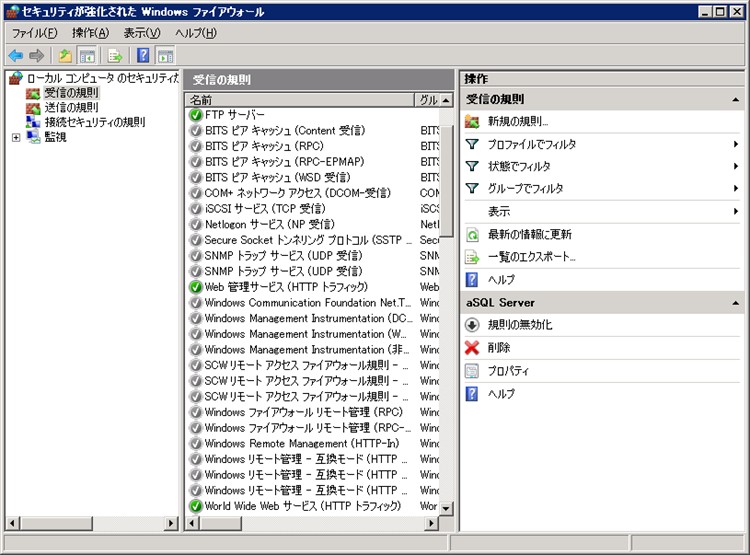Collapse the 受信の規則 actions section
The height and width of the screenshot is (555, 750).
(736, 100)
